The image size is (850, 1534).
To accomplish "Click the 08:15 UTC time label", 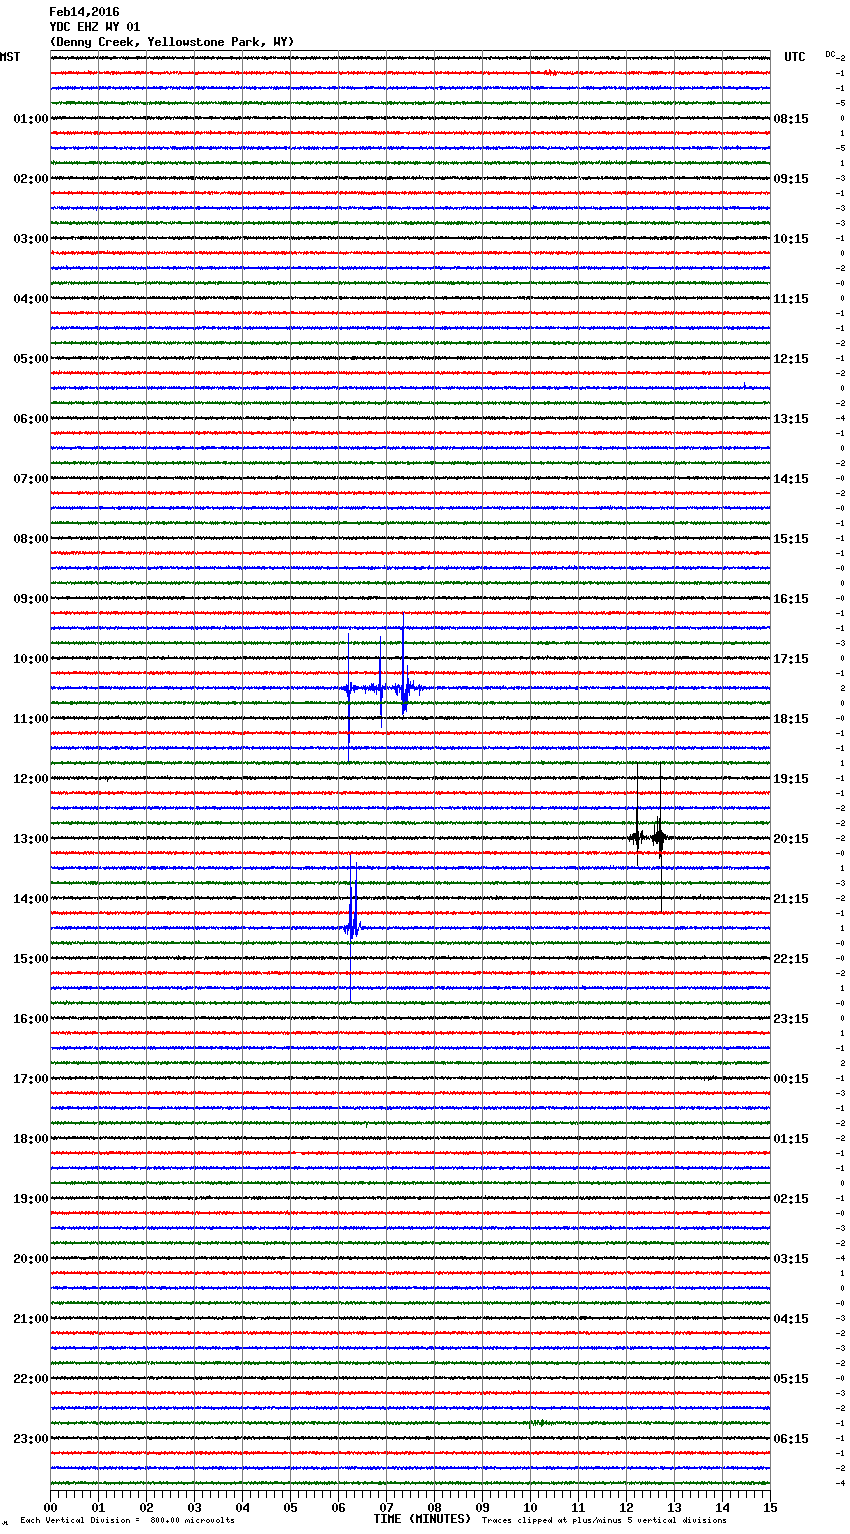I will tap(791, 119).
